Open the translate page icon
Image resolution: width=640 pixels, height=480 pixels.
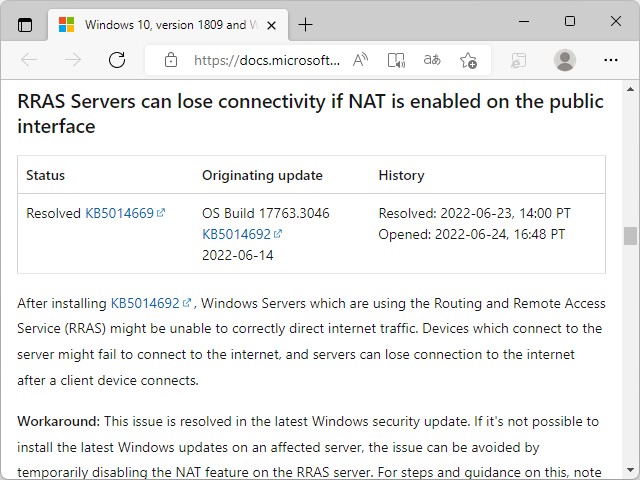(432, 60)
